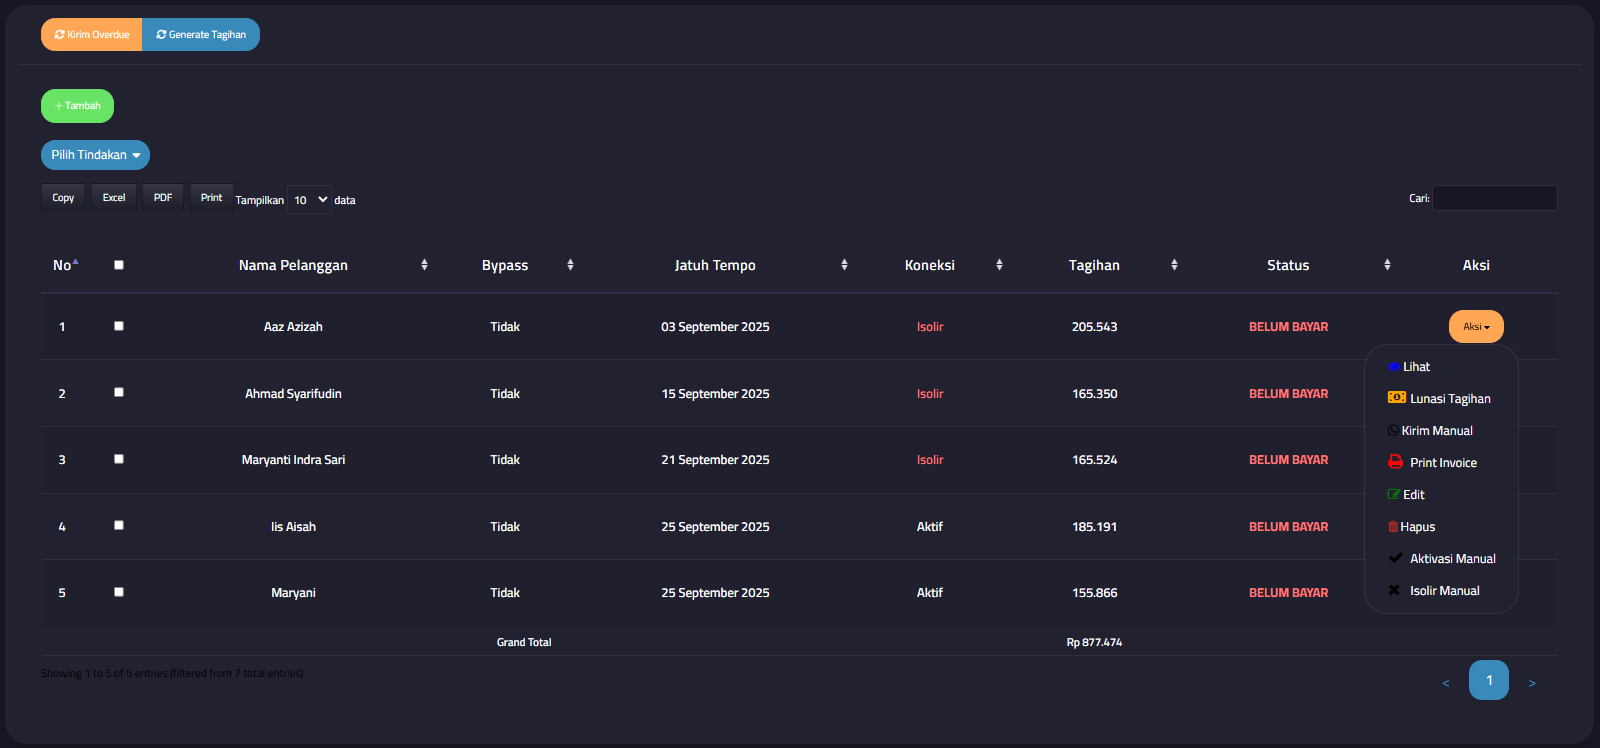Select the checkbox in Ahmad Syarifudin's row
The height and width of the screenshot is (748, 1600).
119,393
